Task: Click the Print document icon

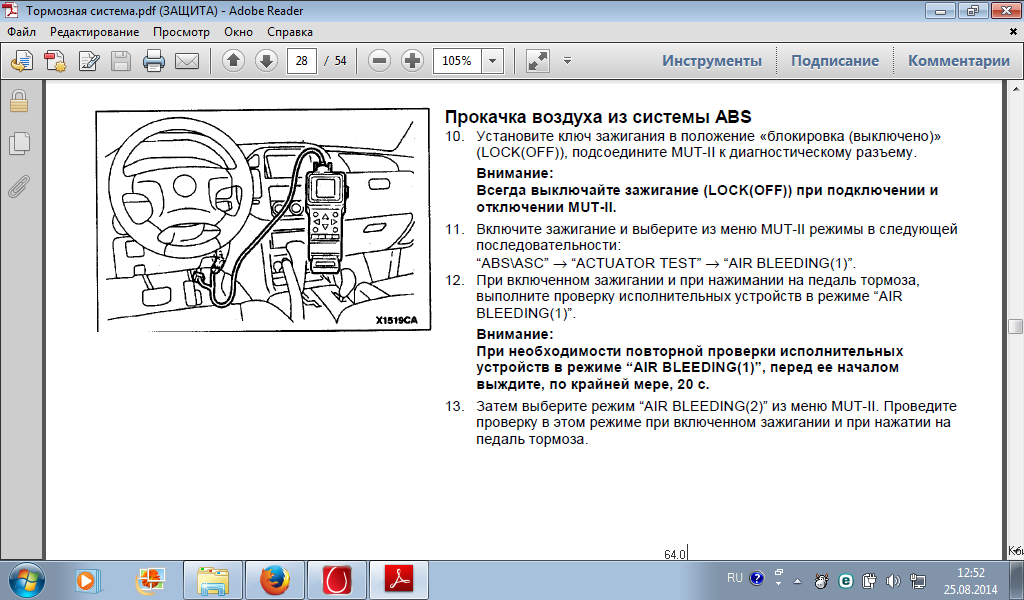Action: [153, 61]
